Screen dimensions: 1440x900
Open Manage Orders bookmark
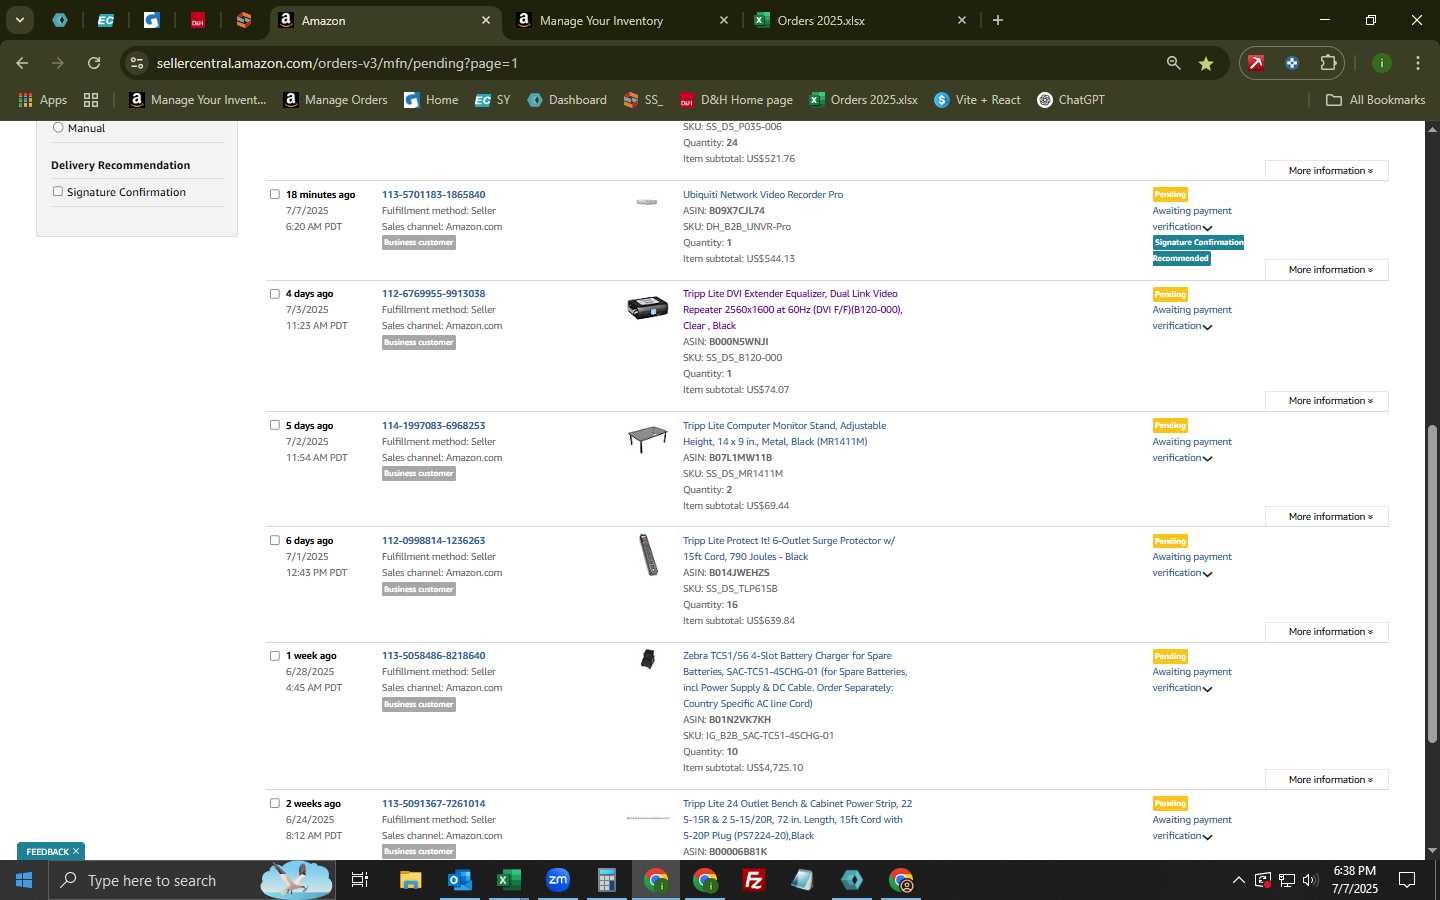[335, 100]
